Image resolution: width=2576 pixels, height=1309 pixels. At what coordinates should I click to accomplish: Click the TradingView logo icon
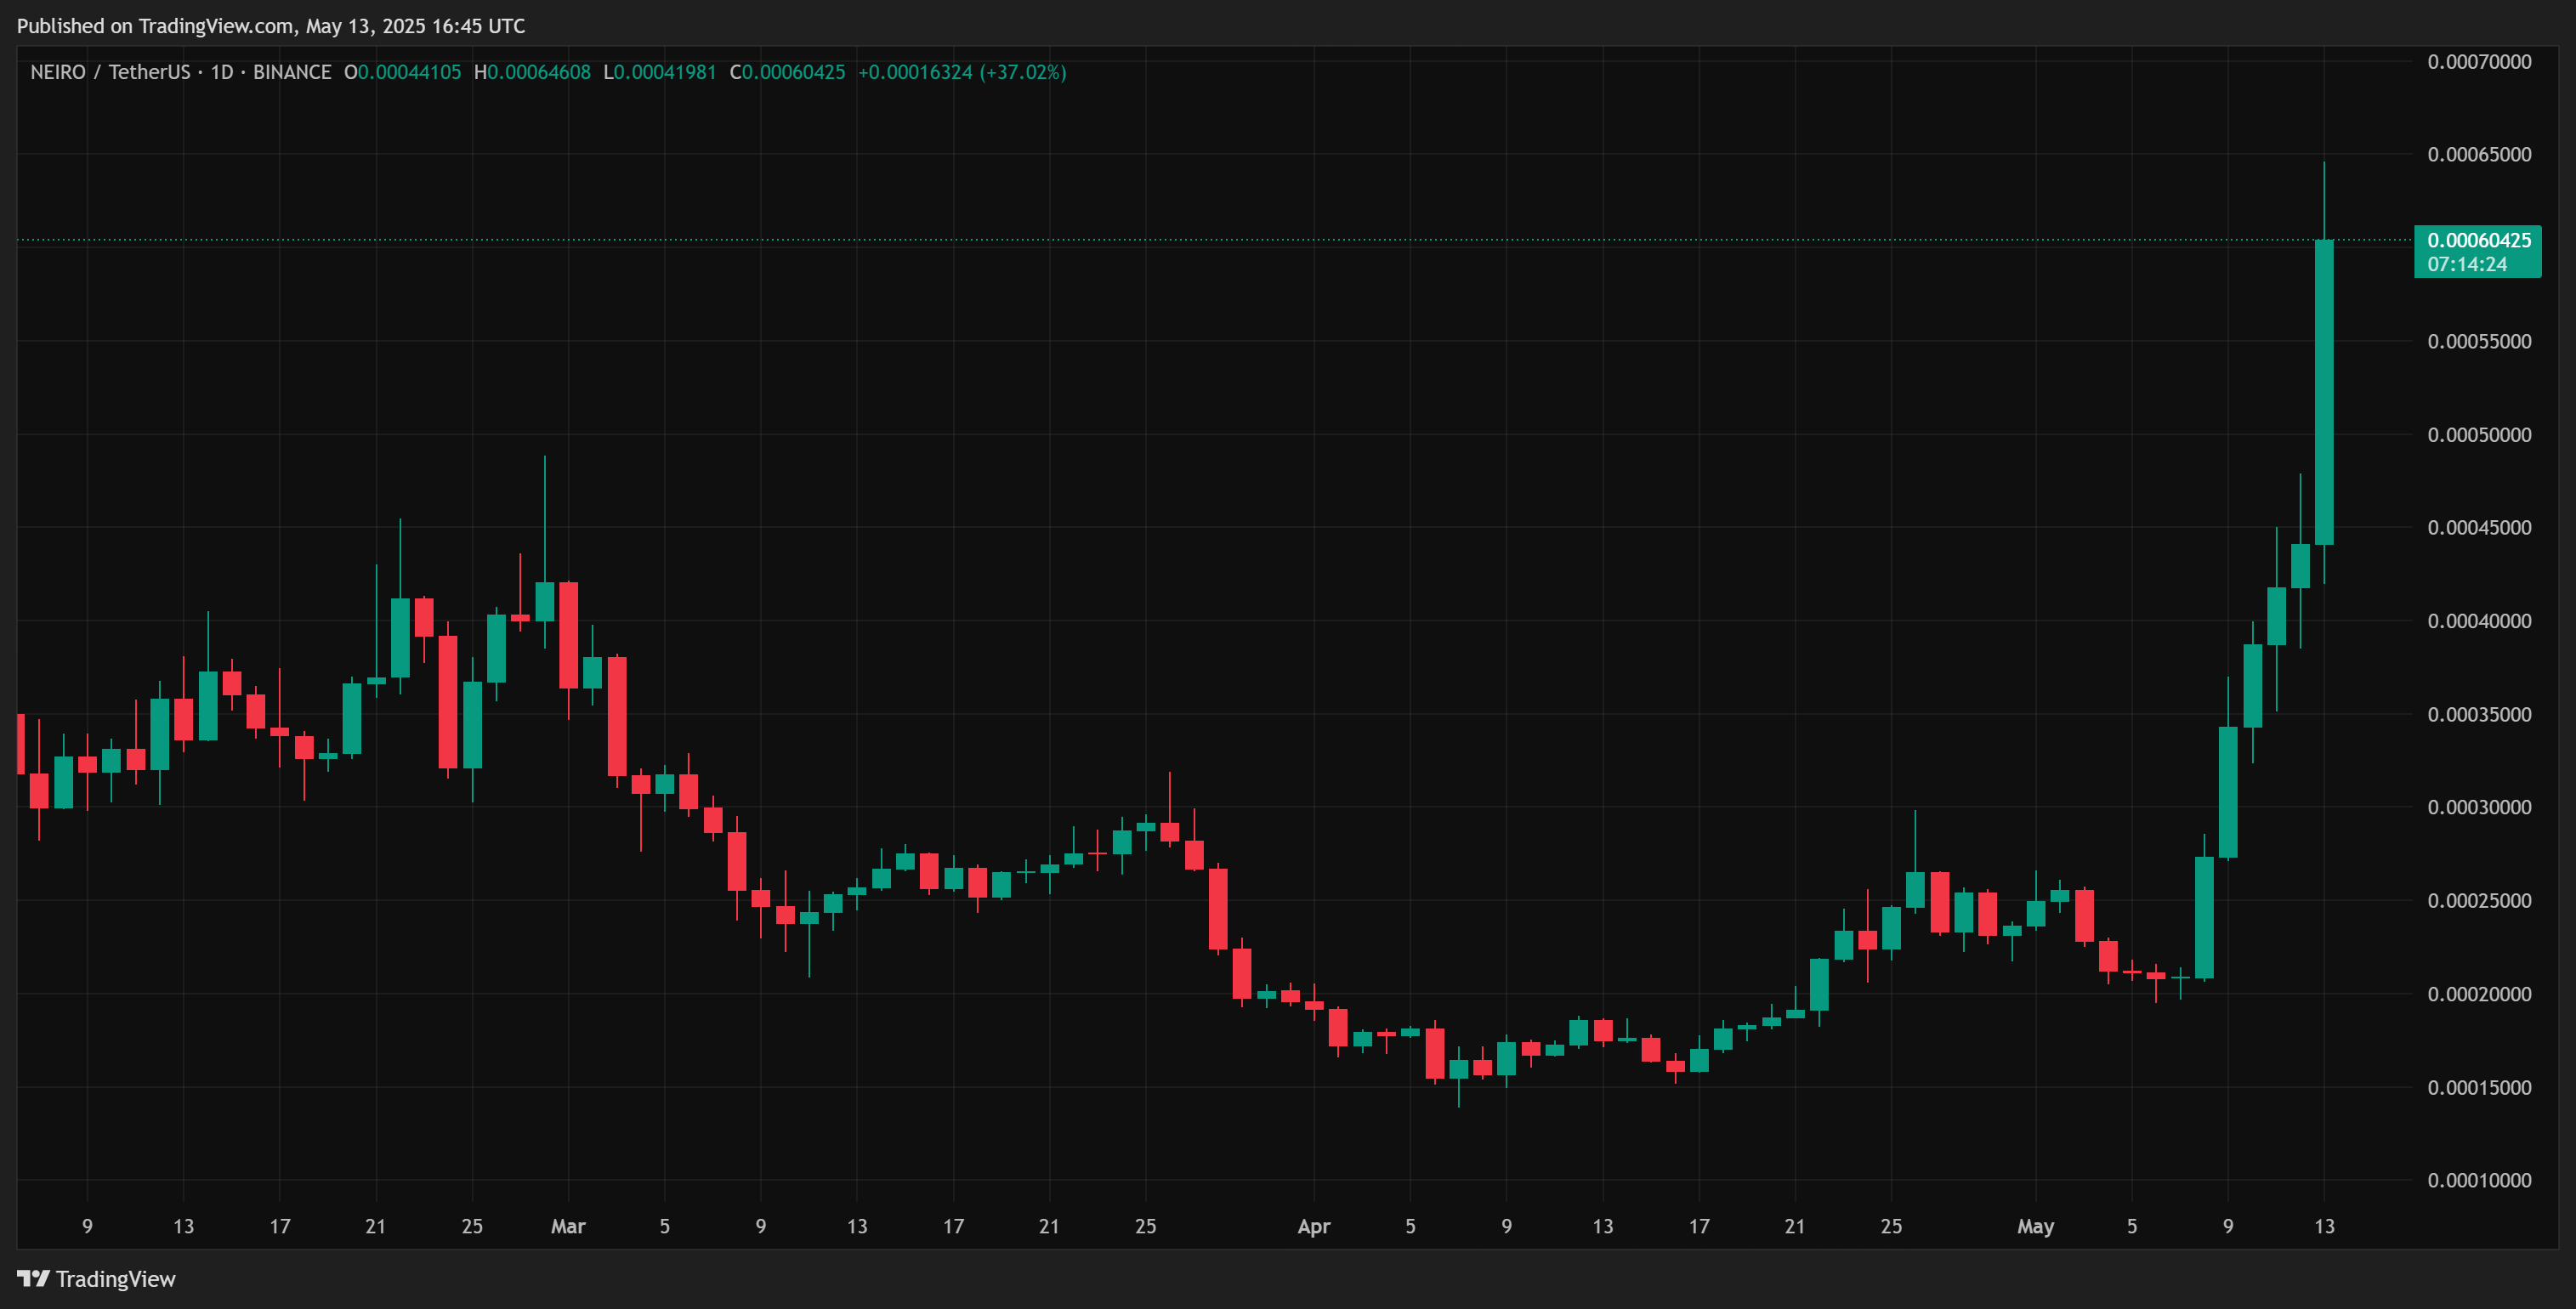(x=33, y=1278)
